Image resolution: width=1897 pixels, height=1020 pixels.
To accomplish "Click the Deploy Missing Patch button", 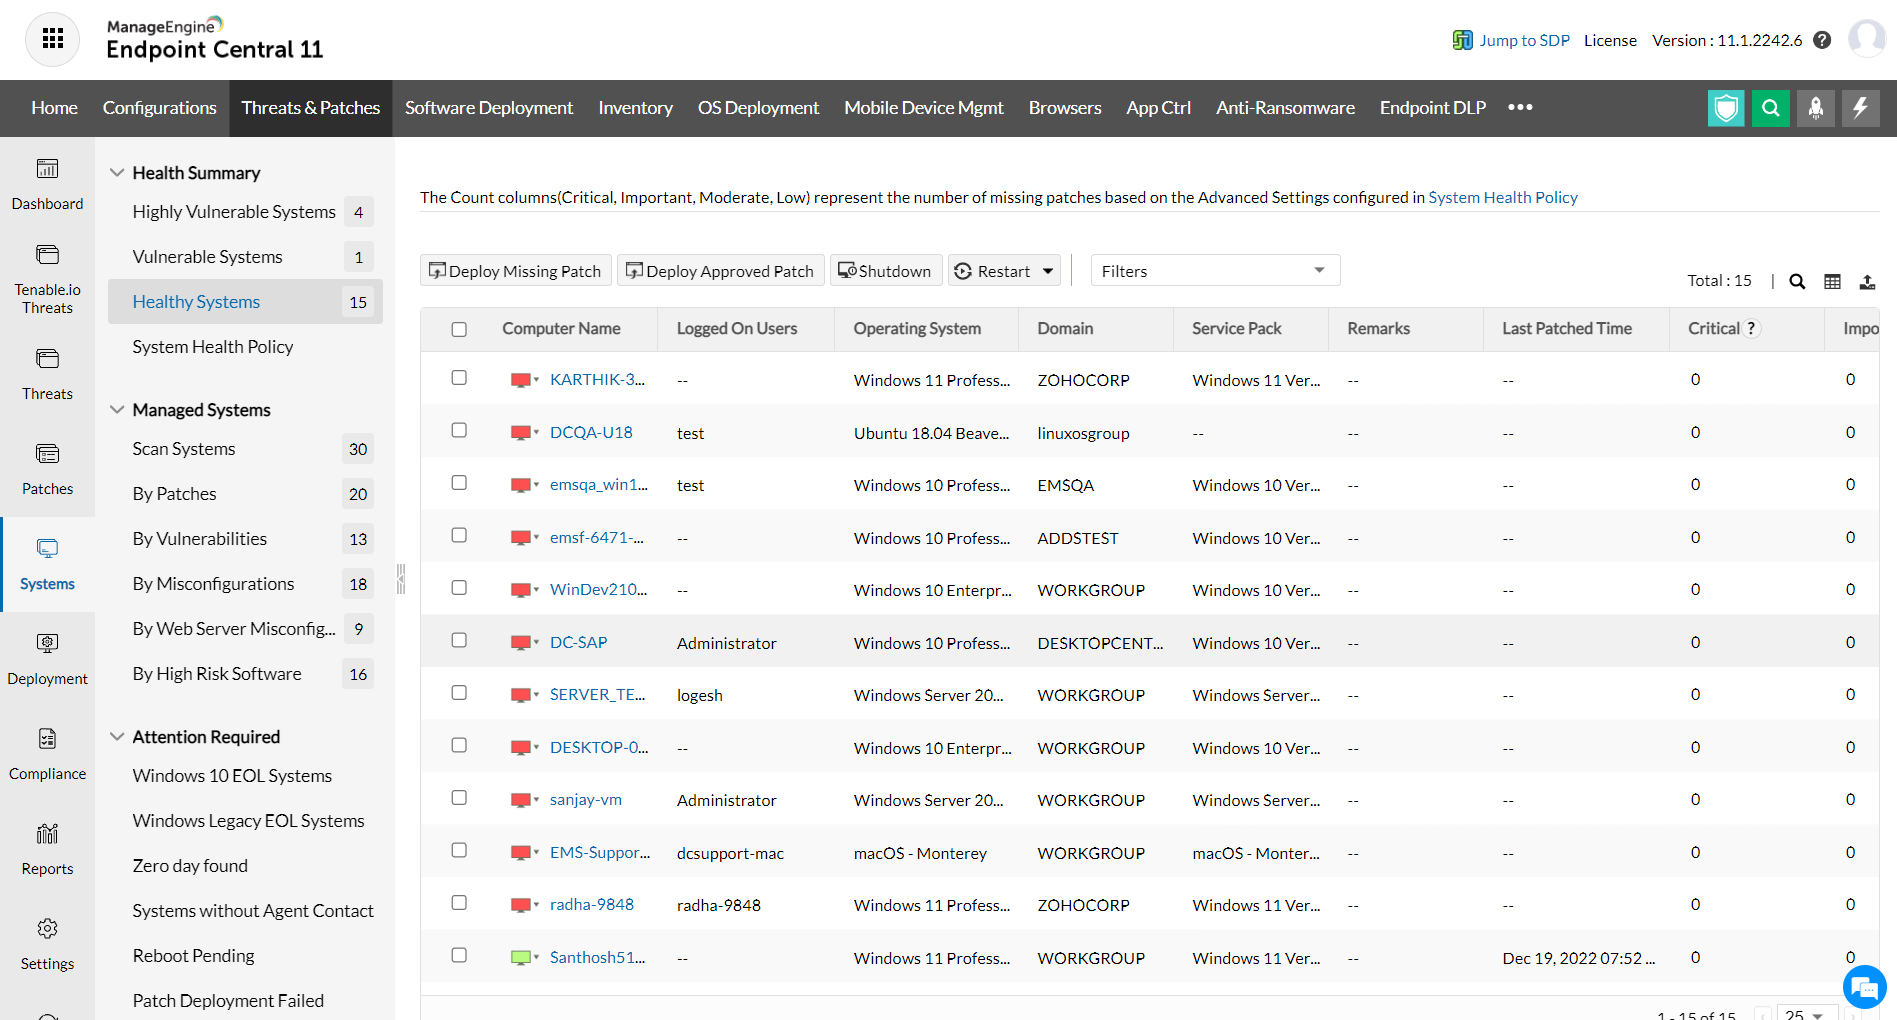I will pos(515,271).
